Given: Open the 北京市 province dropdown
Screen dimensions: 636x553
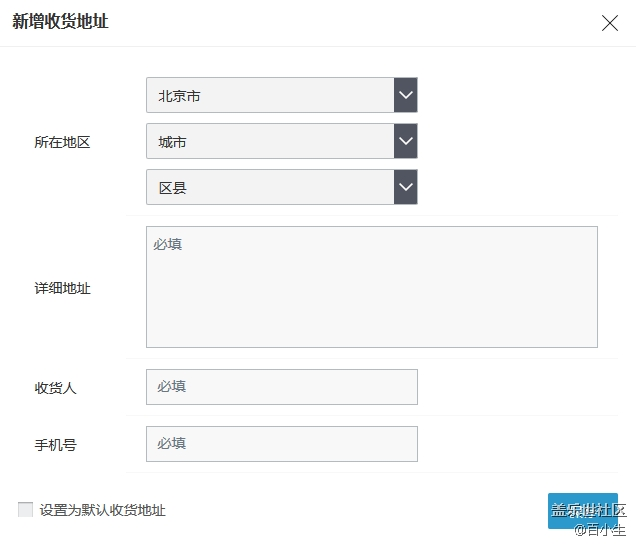Looking at the screenshot, I should 270,96.
